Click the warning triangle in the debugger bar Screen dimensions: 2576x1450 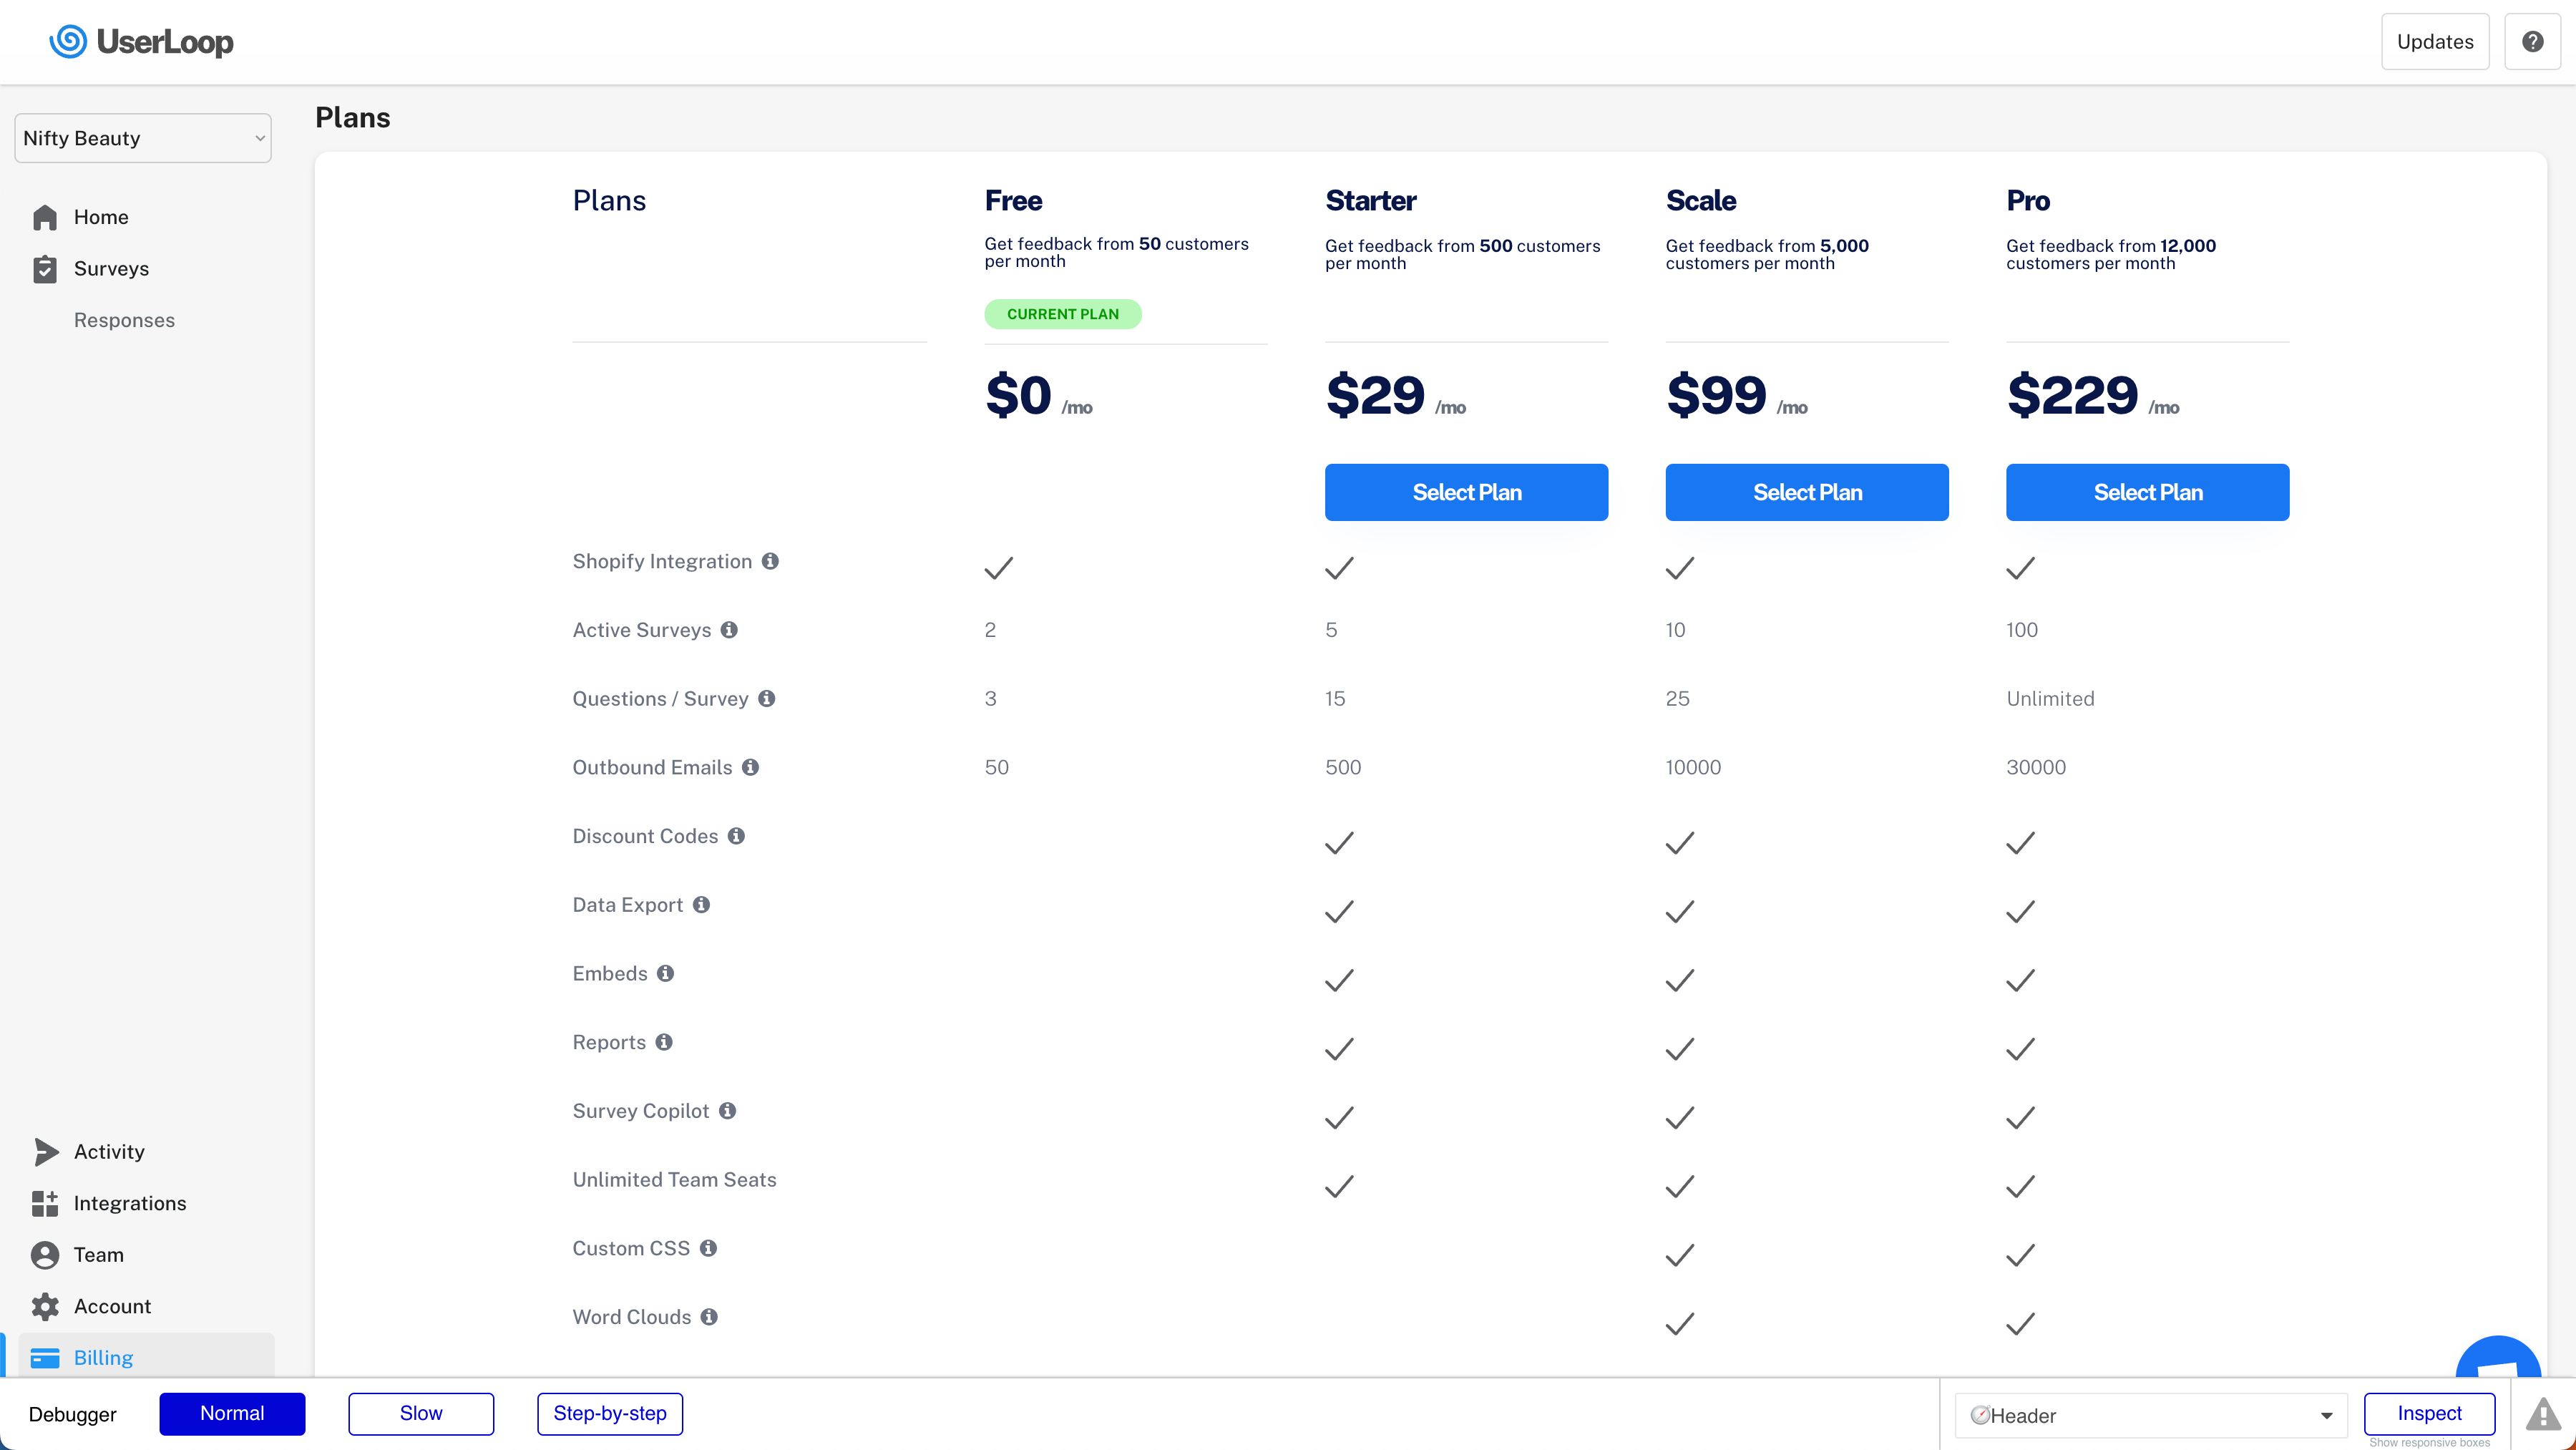2543,1414
